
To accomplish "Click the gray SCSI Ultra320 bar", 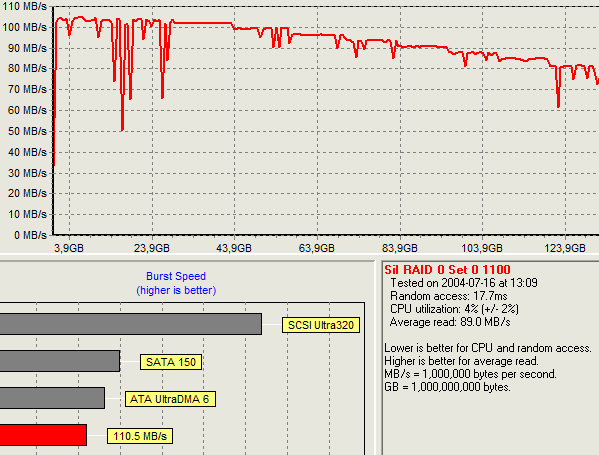I will click(131, 324).
